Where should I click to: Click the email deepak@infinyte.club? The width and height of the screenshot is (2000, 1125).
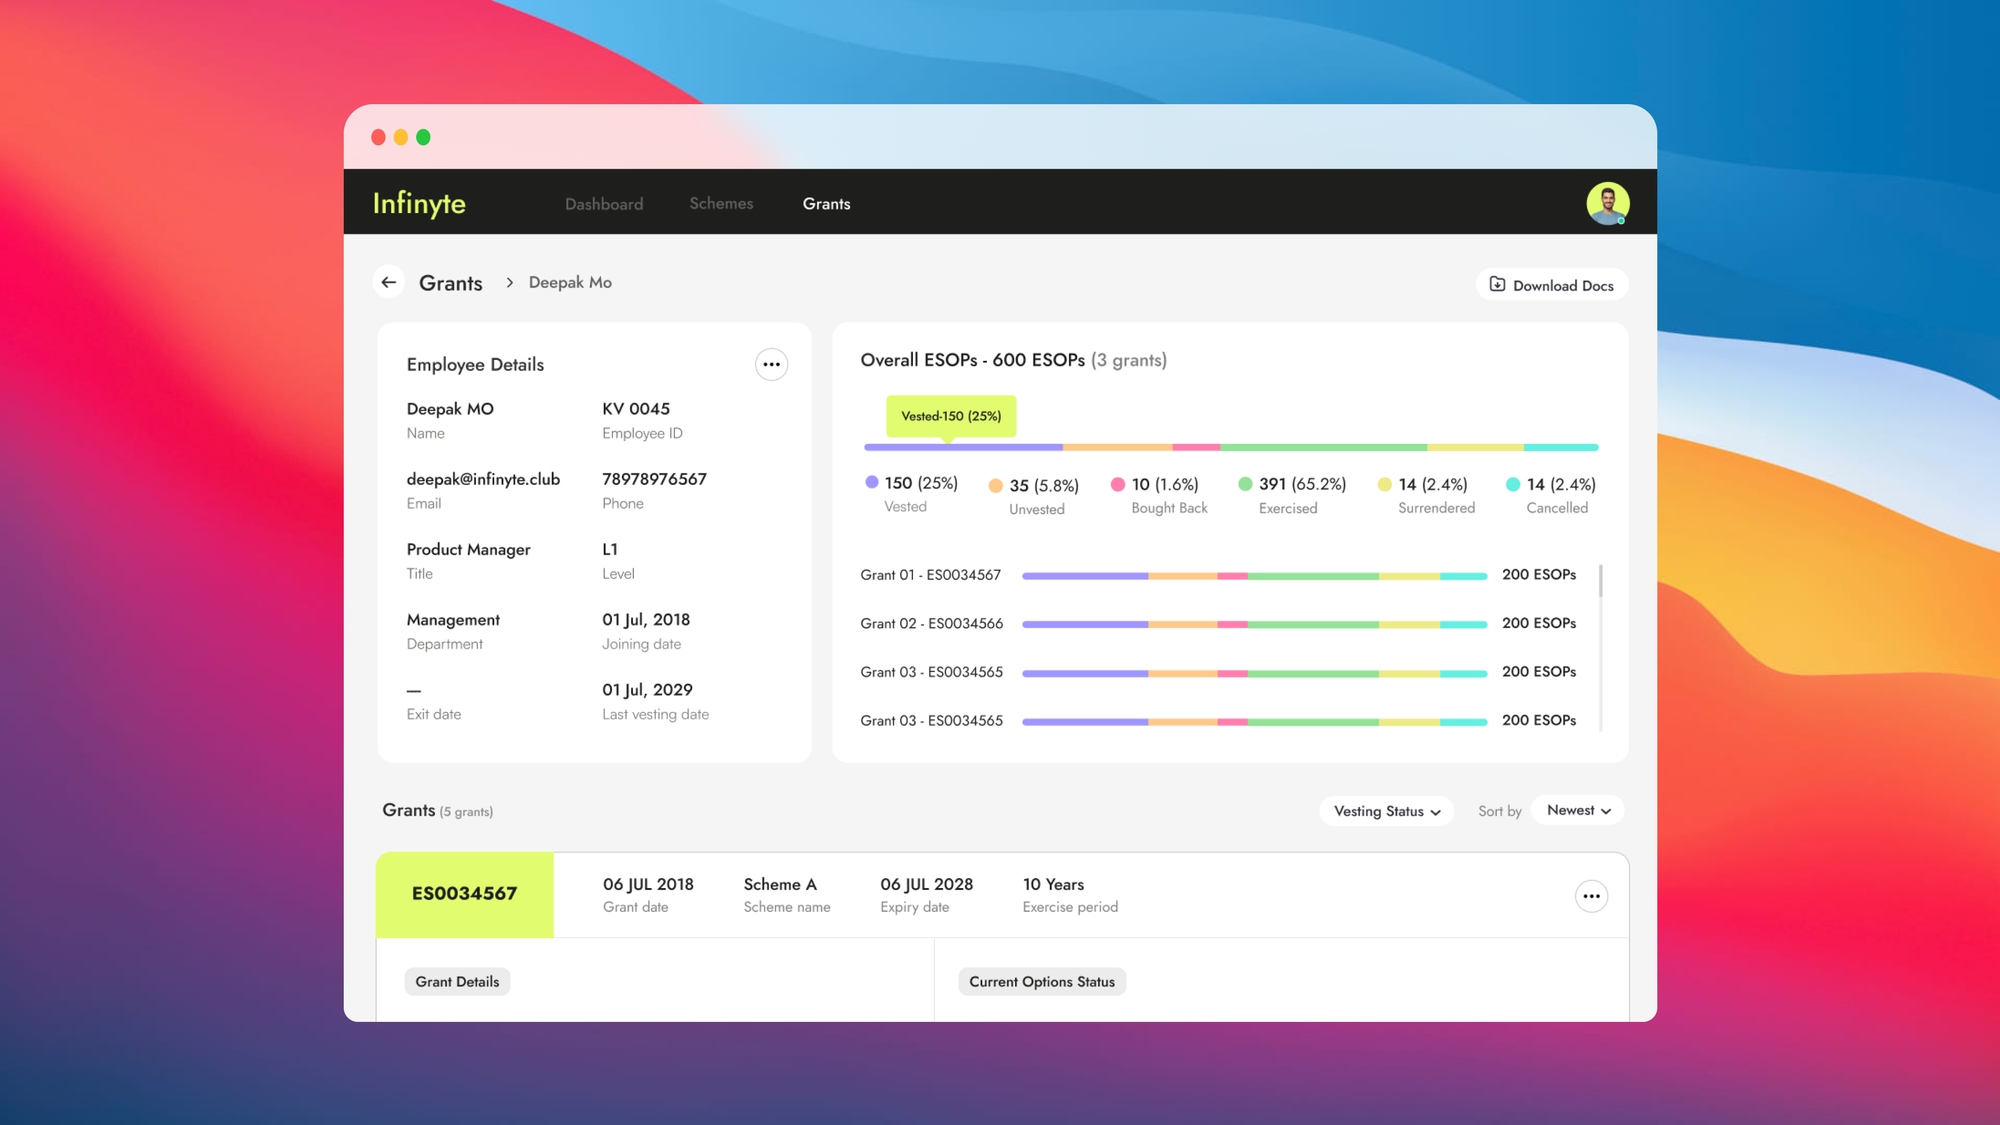pos(483,479)
